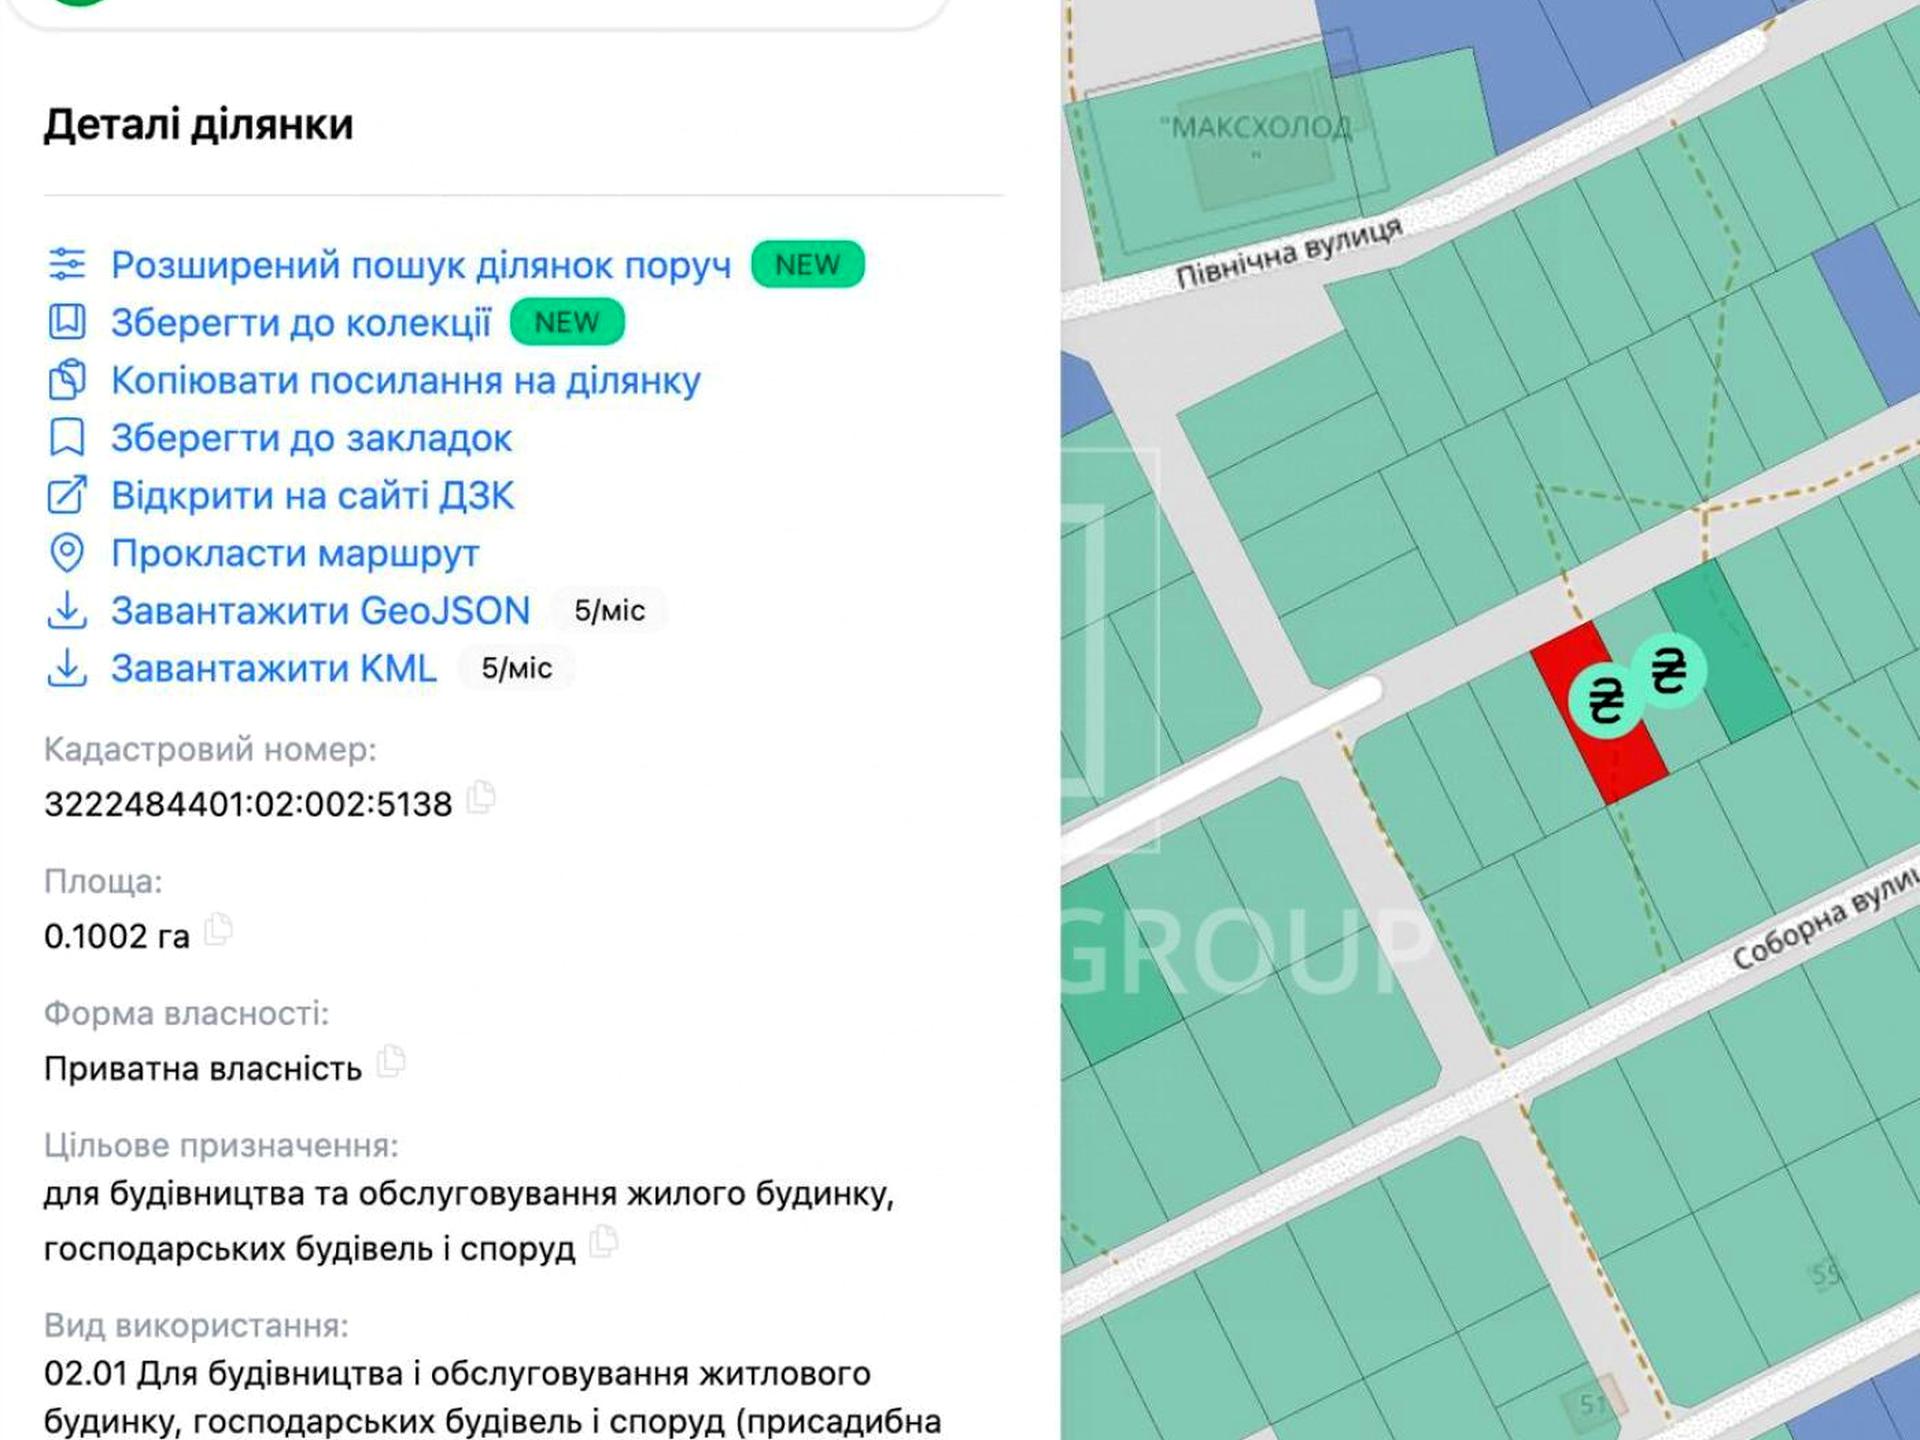Click the hryvnia marker right of red parcel

click(x=1668, y=670)
